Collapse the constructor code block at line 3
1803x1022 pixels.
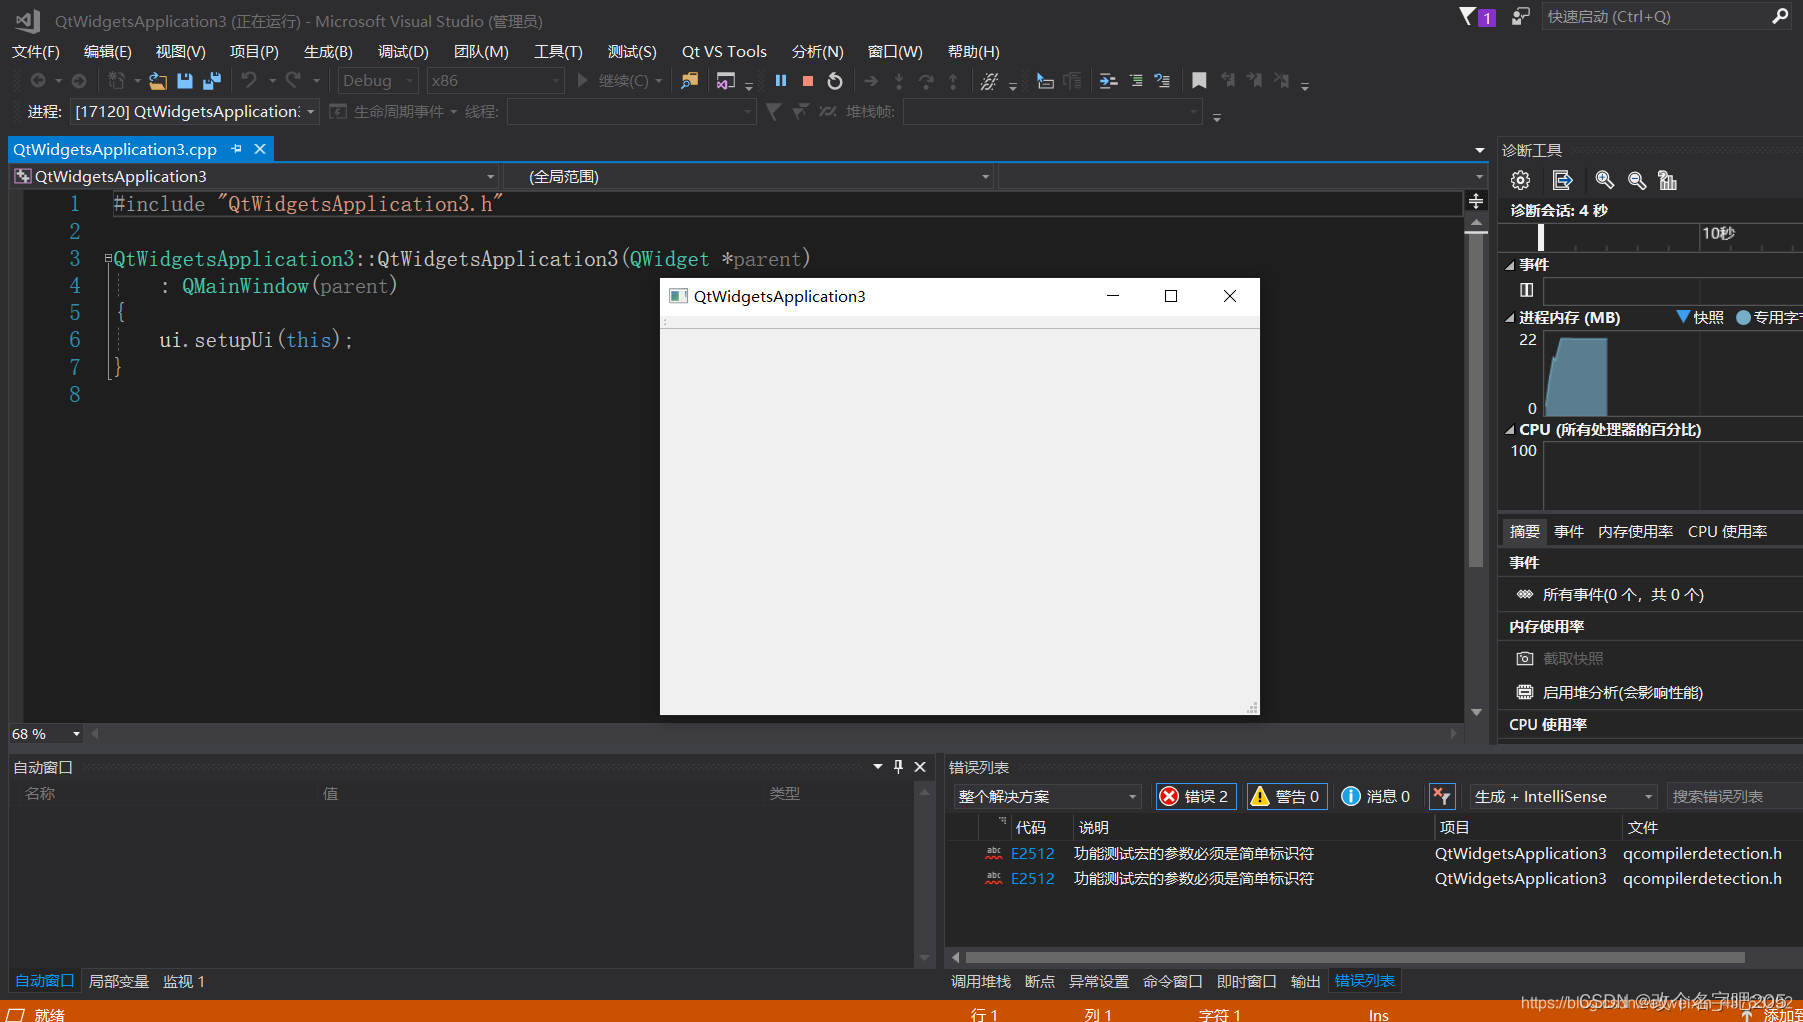pos(108,259)
